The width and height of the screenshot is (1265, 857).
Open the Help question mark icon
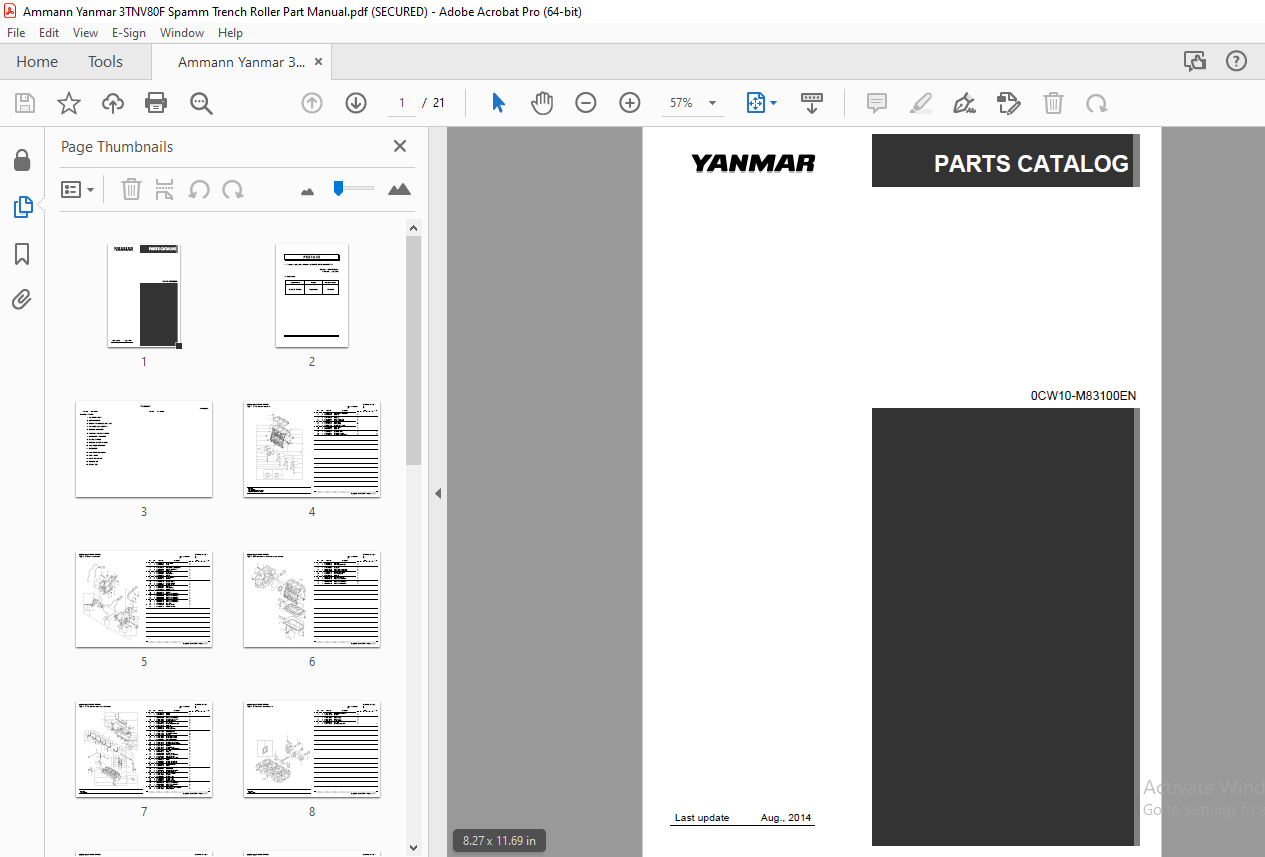pyautogui.click(x=1237, y=62)
